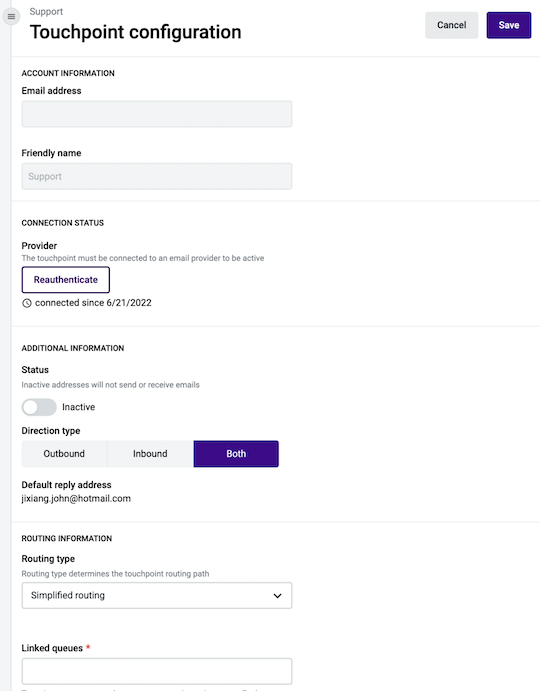Toggle the Inactive status switch

click(x=39, y=407)
